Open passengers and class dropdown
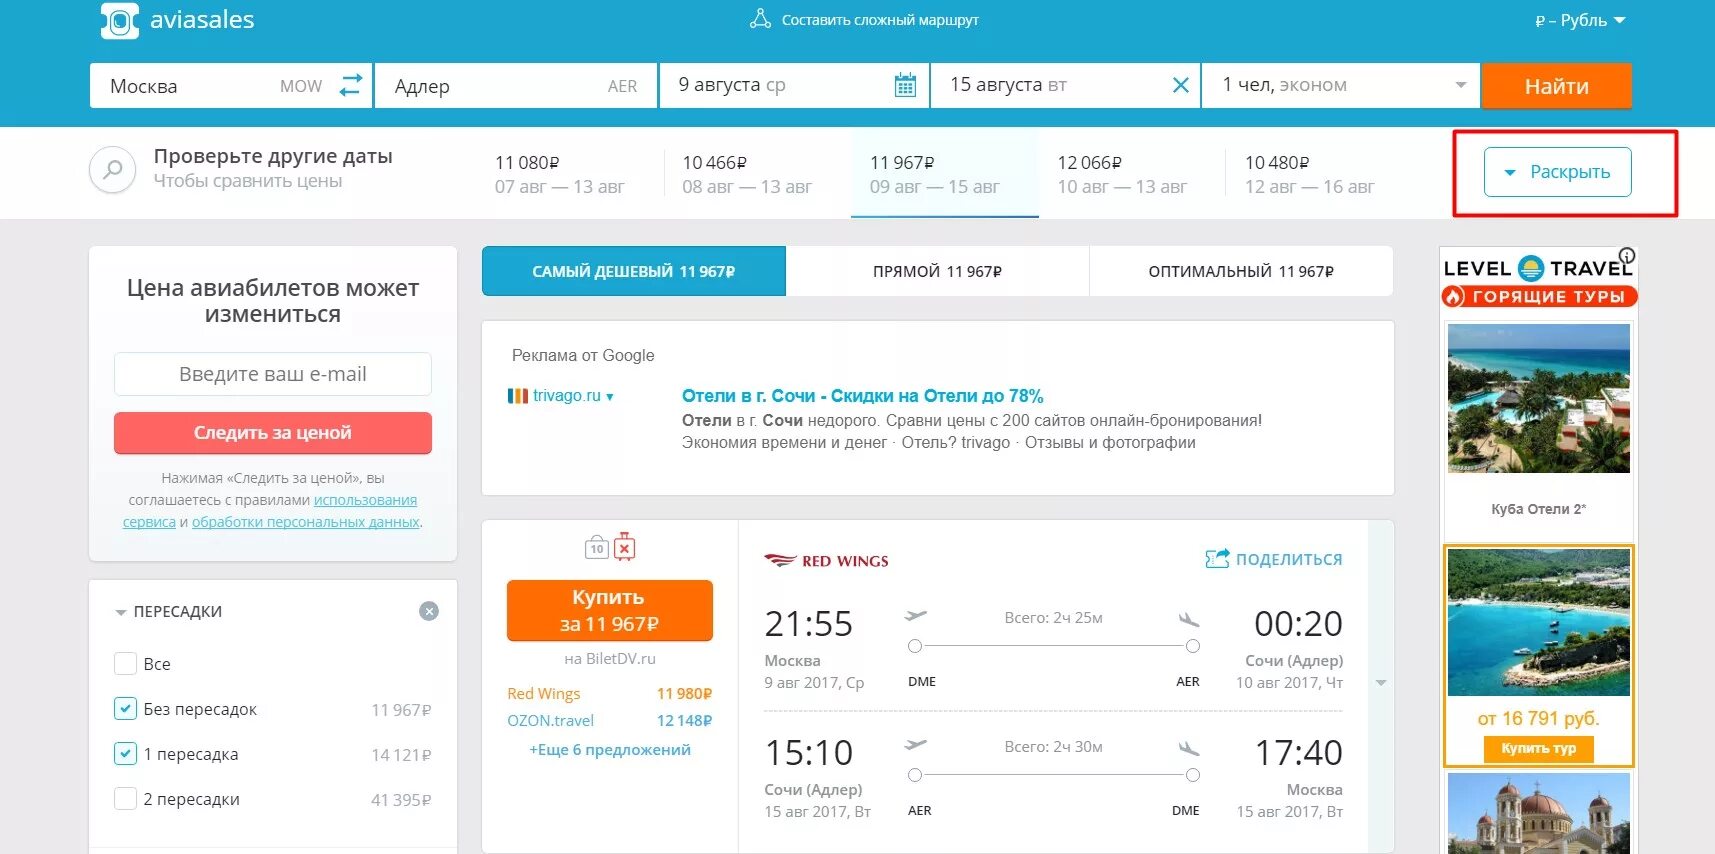Screen dimensions: 1715x854 point(1342,85)
